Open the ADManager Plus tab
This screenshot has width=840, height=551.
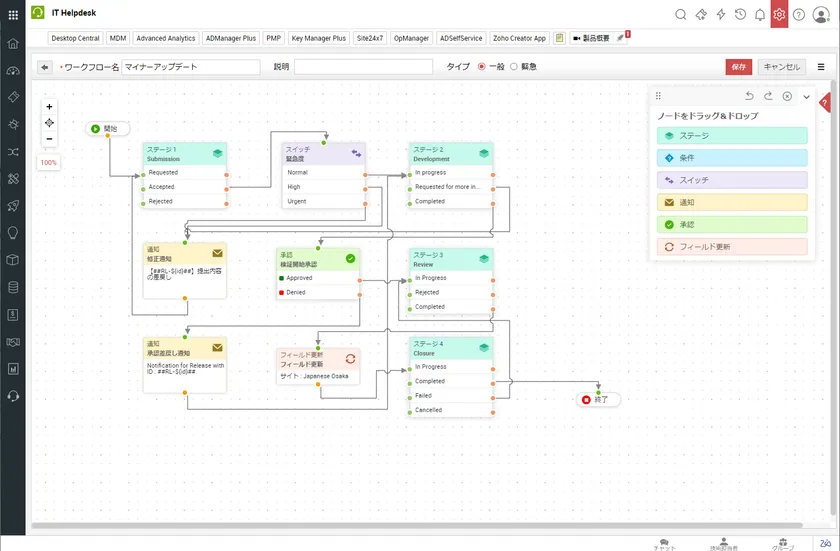point(230,38)
